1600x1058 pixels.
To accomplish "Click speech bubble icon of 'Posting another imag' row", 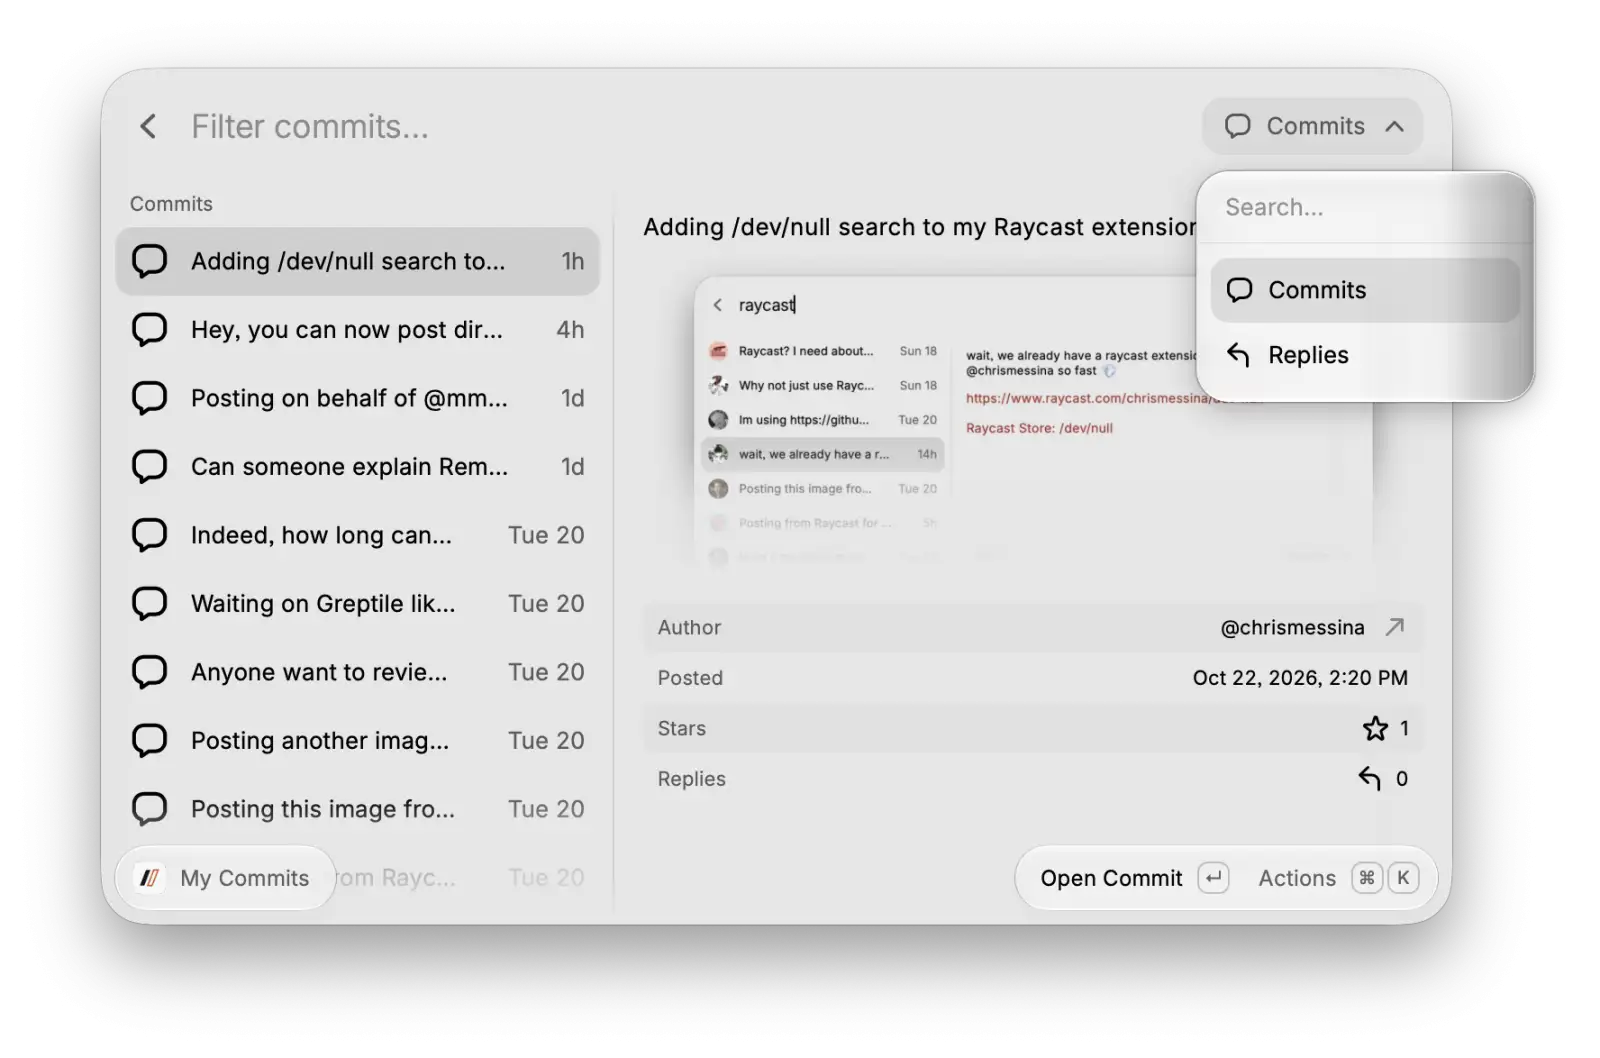I will pyautogui.click(x=150, y=741).
